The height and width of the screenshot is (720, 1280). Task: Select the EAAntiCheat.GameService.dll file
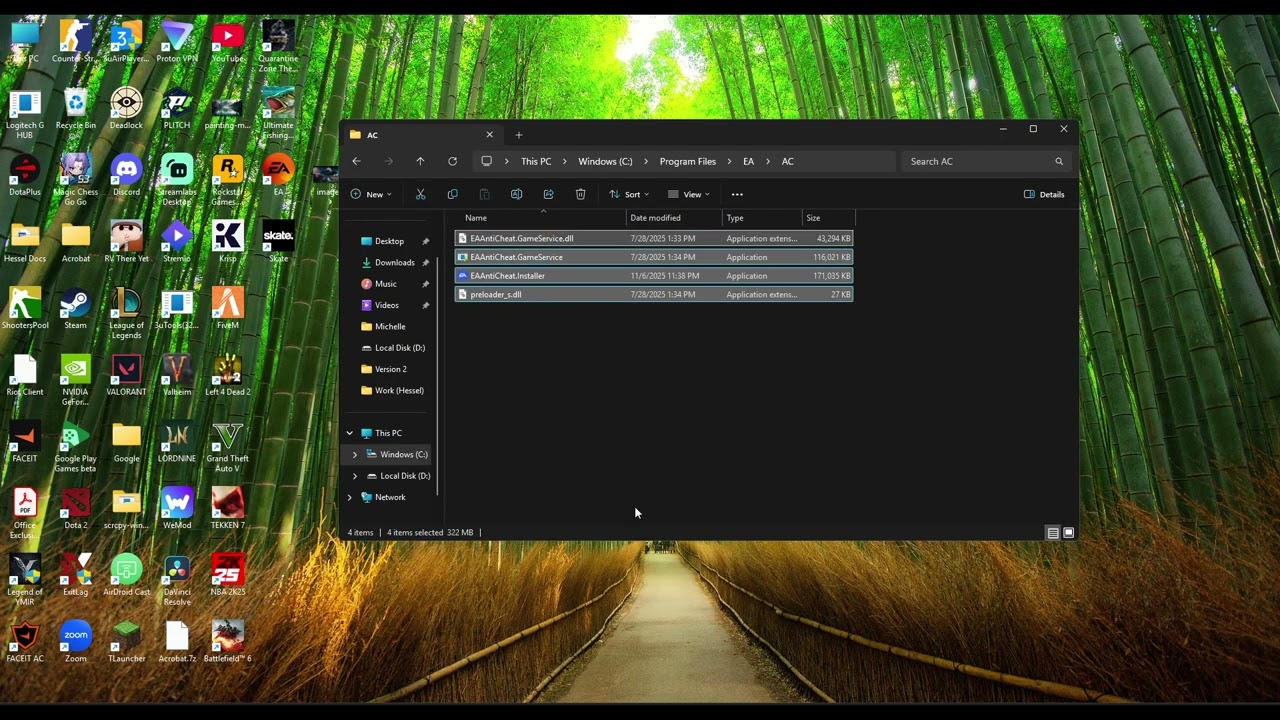point(654,239)
